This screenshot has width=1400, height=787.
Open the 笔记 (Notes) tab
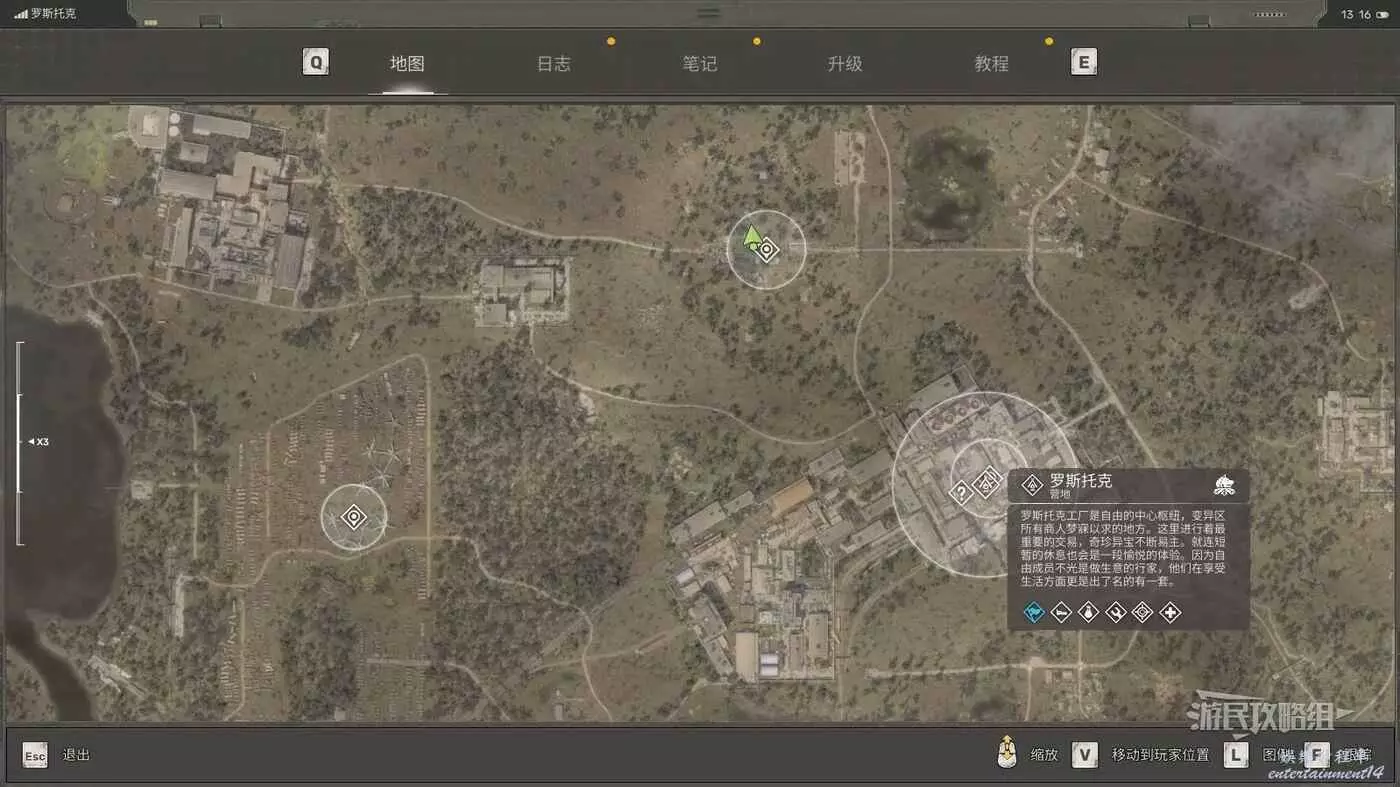(x=699, y=64)
